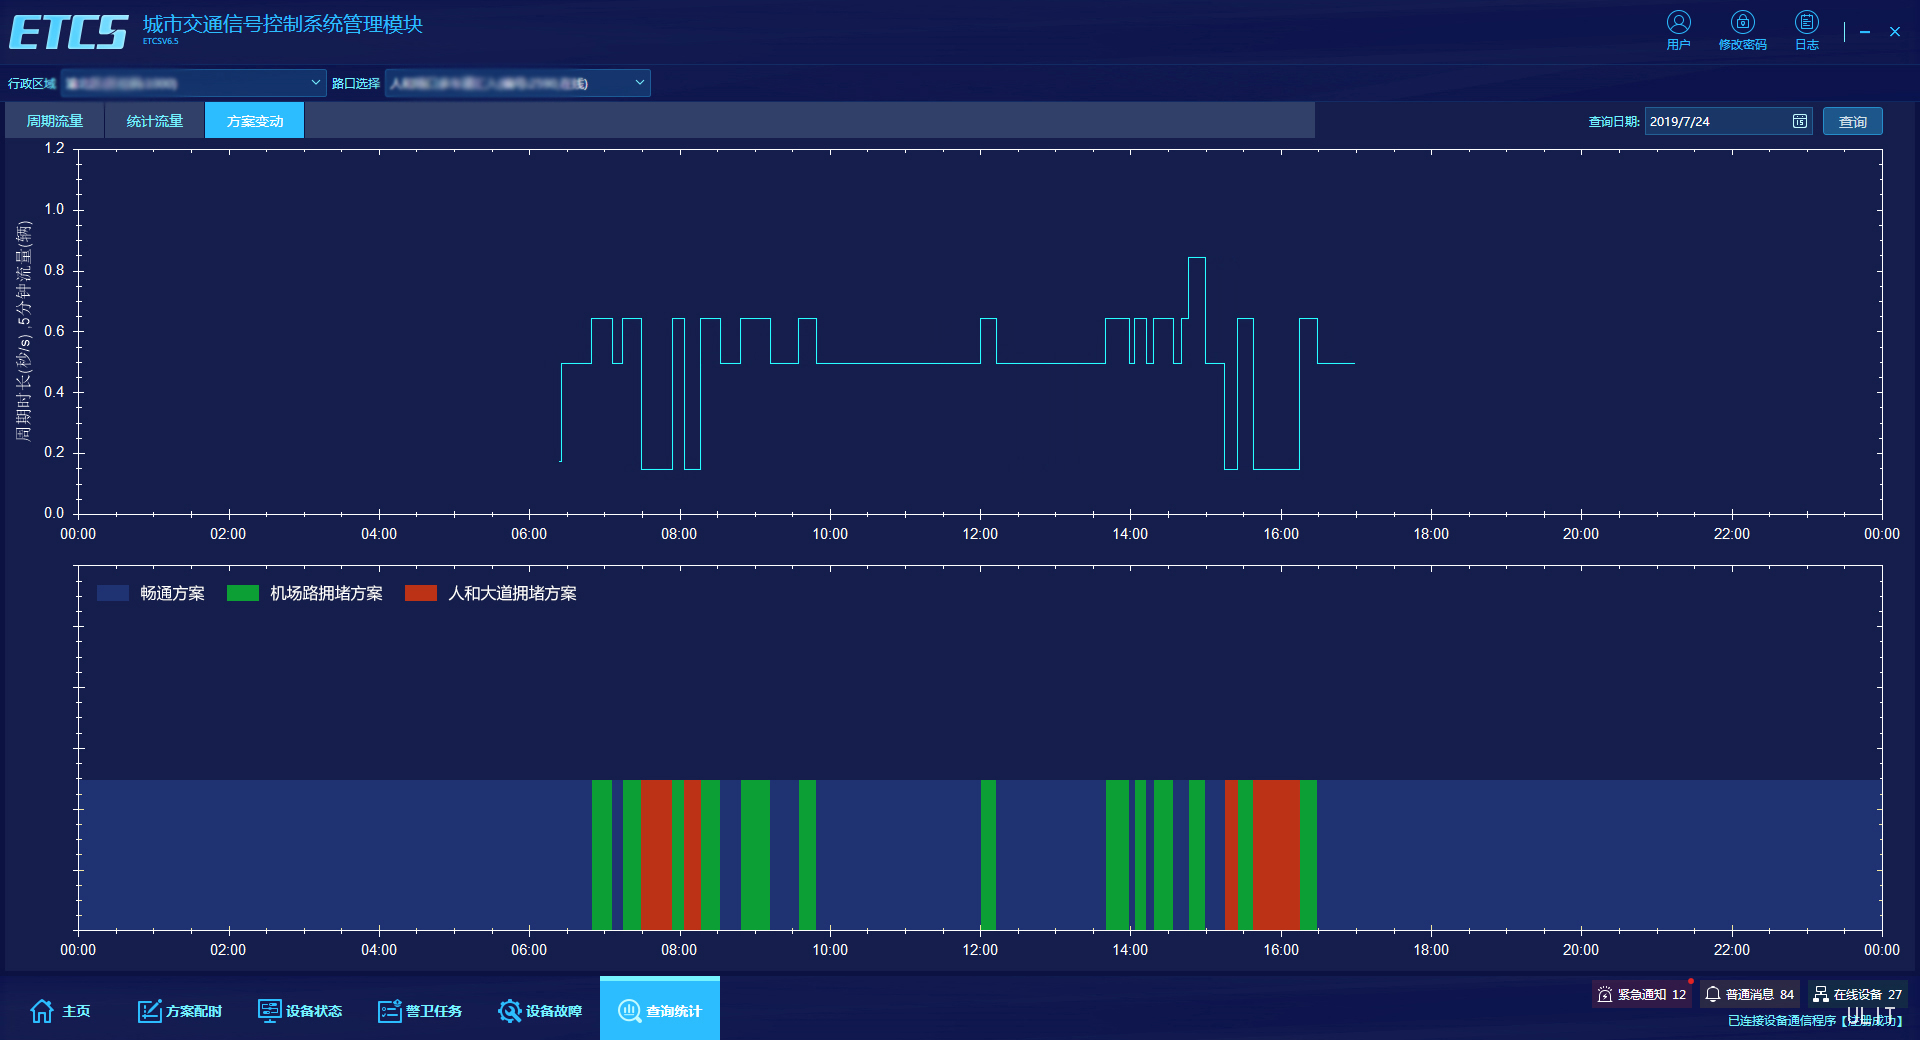
Task: Click the green 机场路拥堵方案 legend swatch
Action: (x=243, y=593)
